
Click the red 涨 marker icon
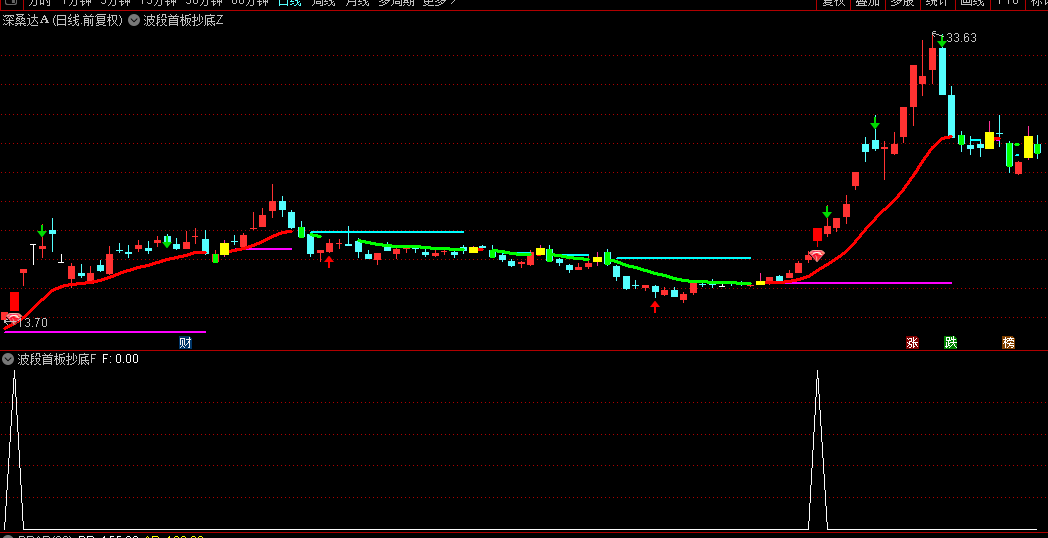tap(912, 343)
